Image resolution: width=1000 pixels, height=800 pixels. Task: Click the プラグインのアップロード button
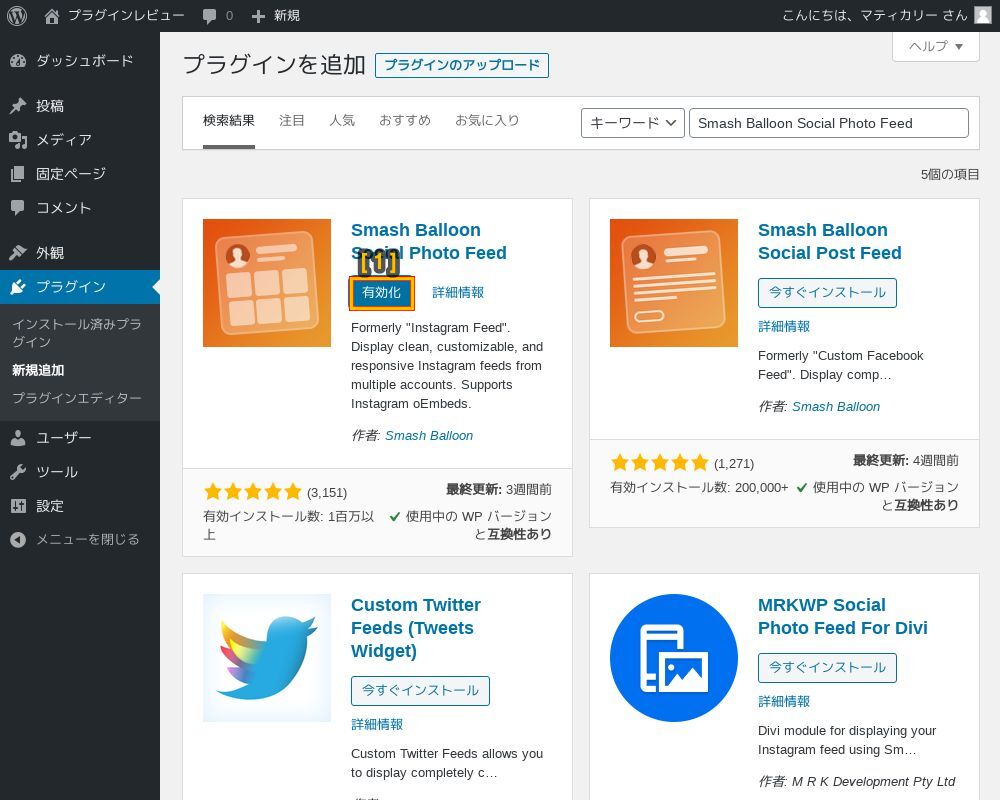(x=462, y=65)
